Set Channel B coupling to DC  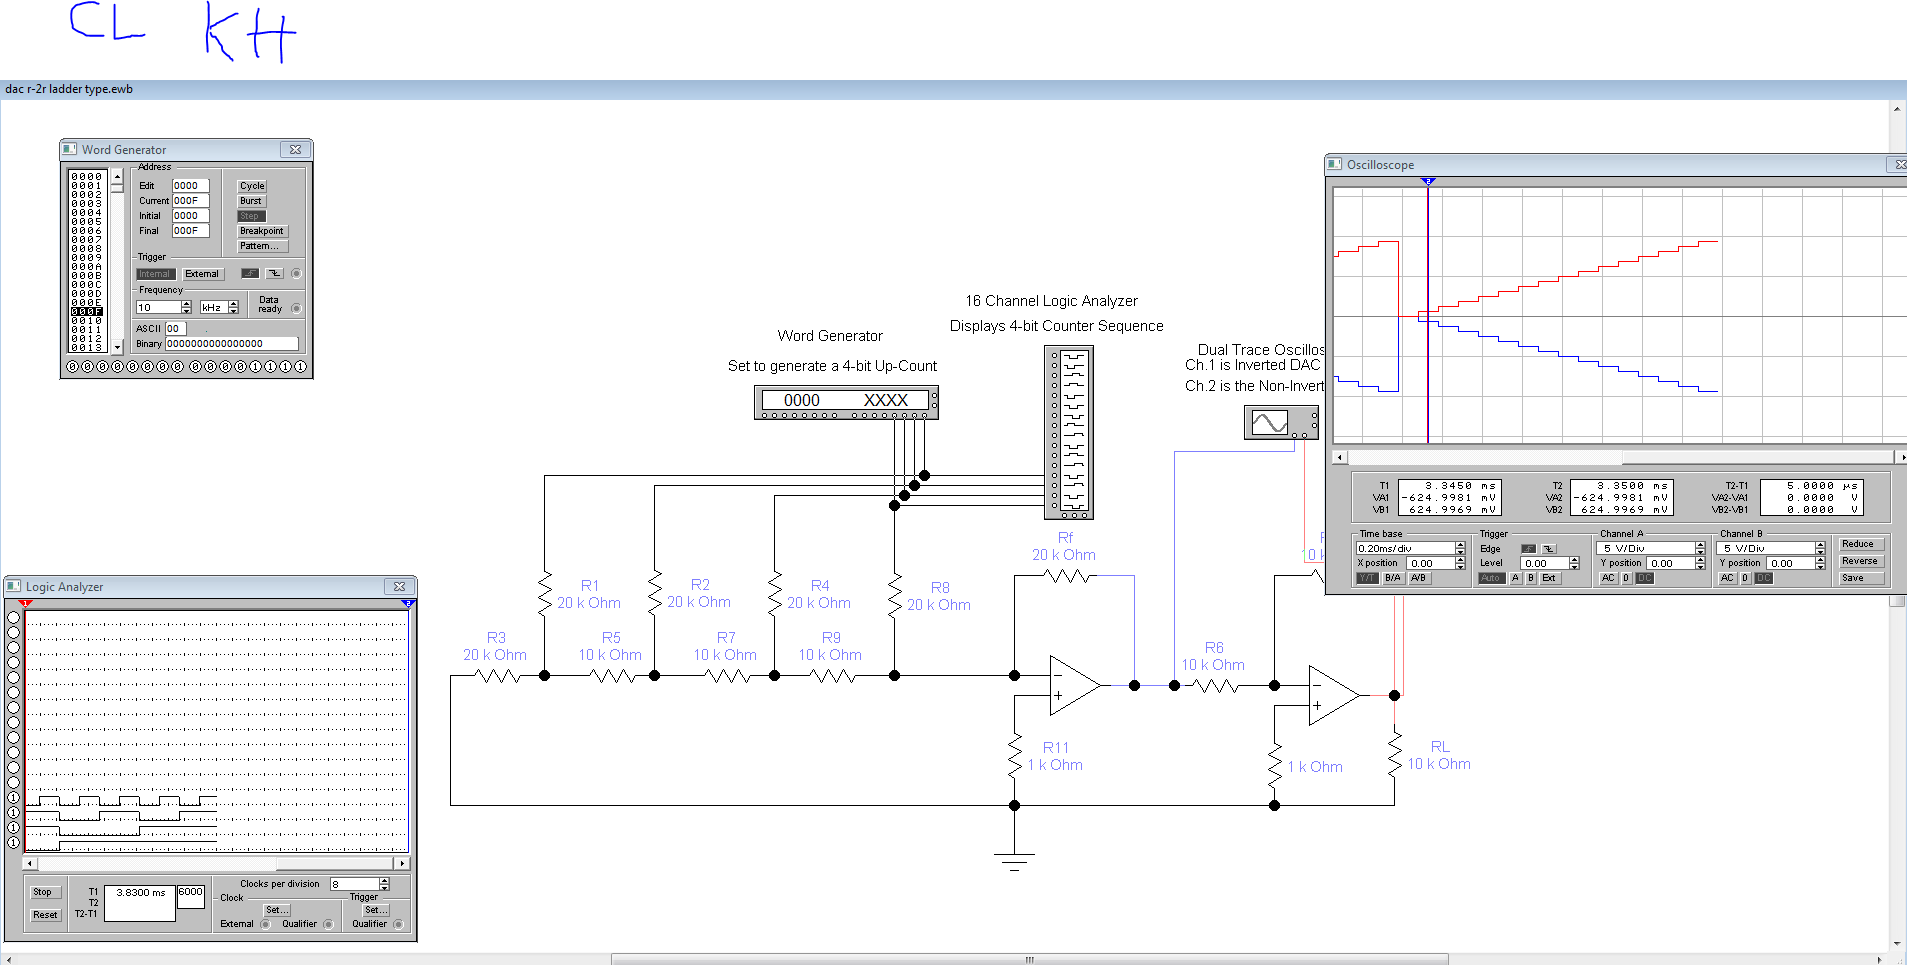pos(1764,578)
